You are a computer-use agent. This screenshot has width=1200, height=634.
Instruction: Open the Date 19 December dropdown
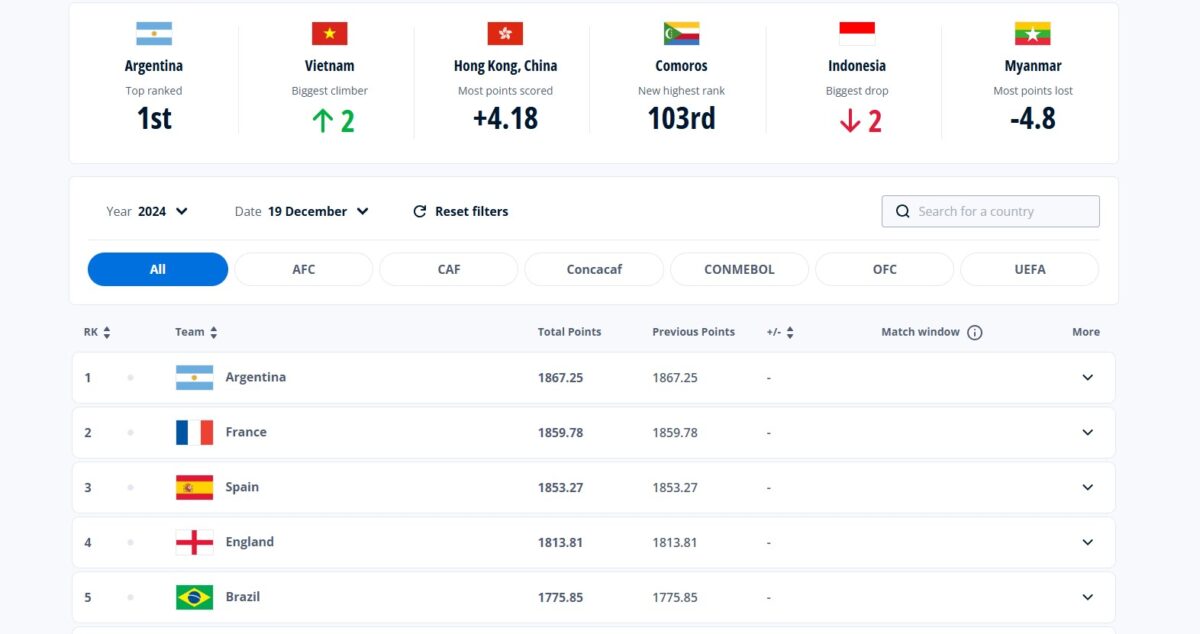pyautogui.click(x=302, y=211)
